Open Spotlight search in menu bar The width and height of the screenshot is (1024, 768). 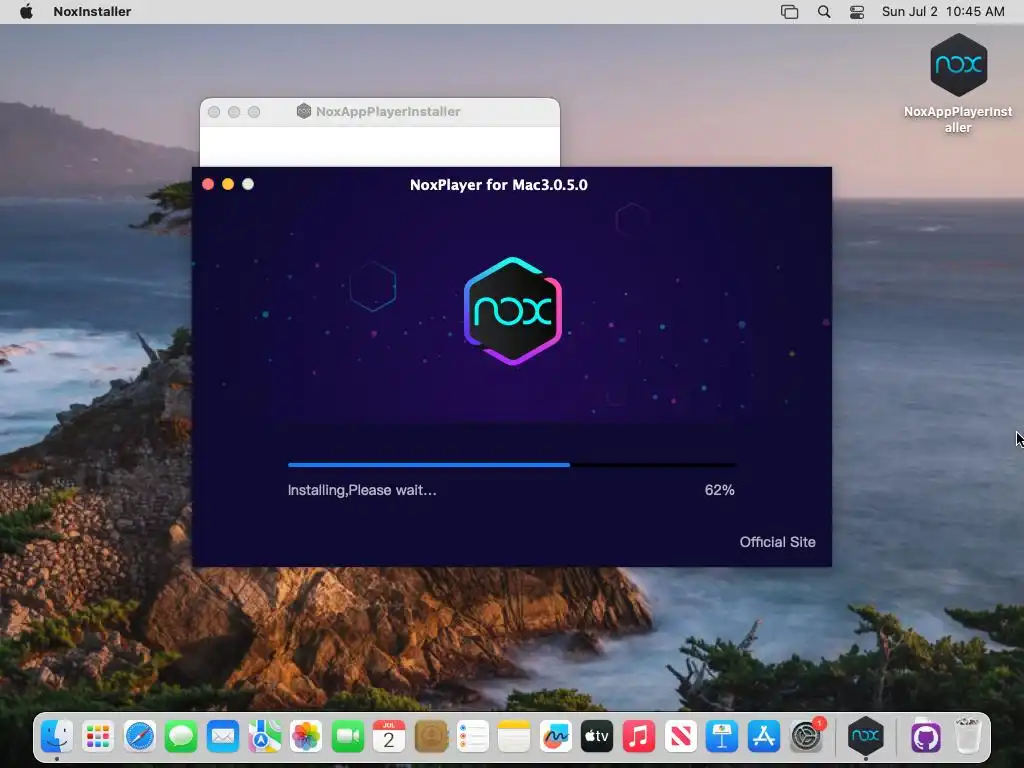tap(824, 12)
